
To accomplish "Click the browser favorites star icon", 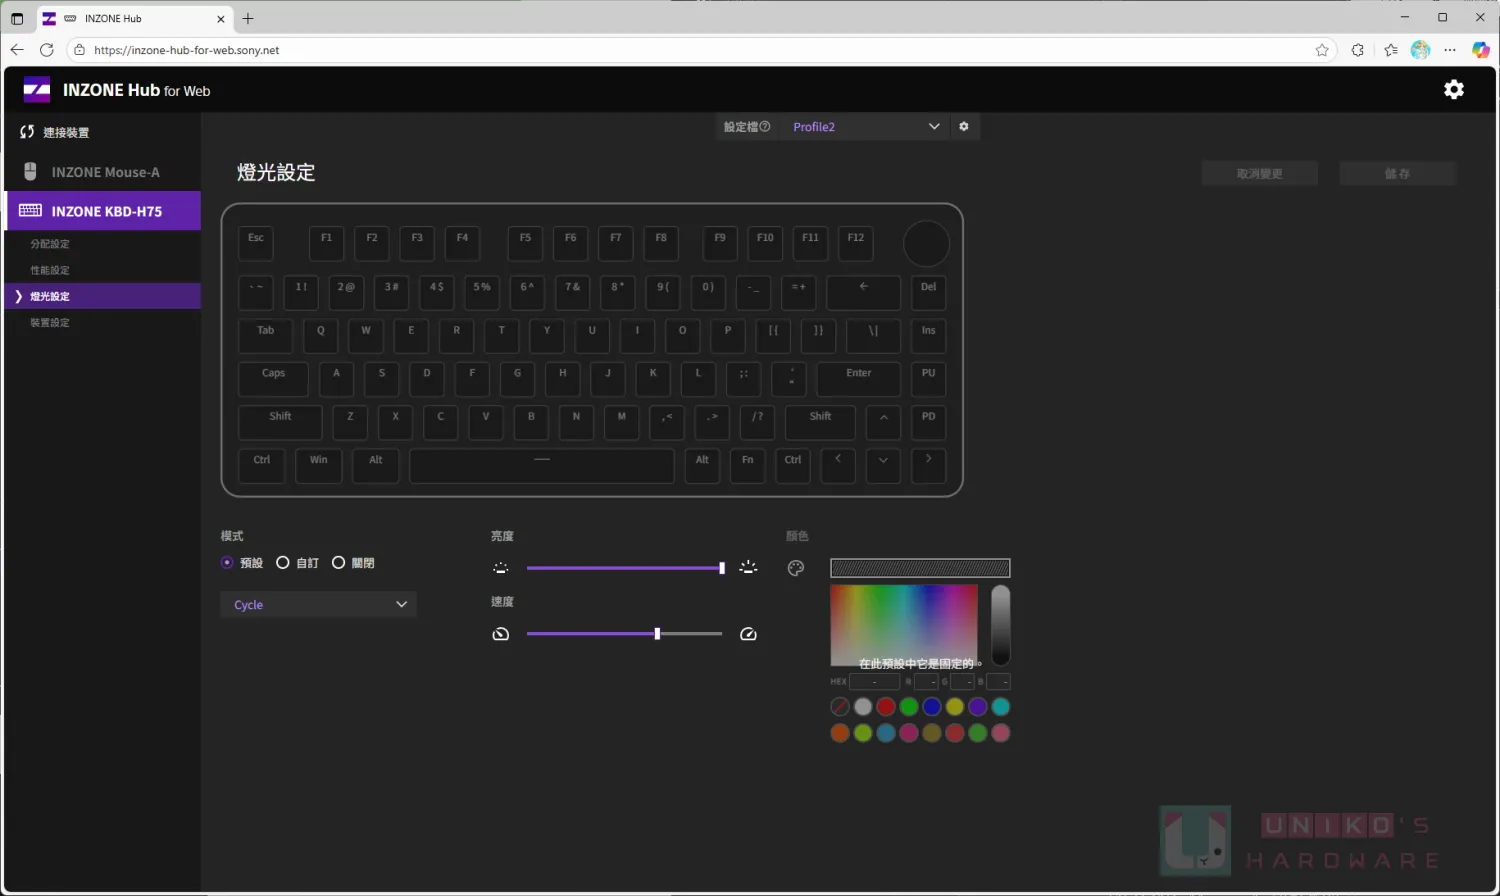I will (1322, 50).
